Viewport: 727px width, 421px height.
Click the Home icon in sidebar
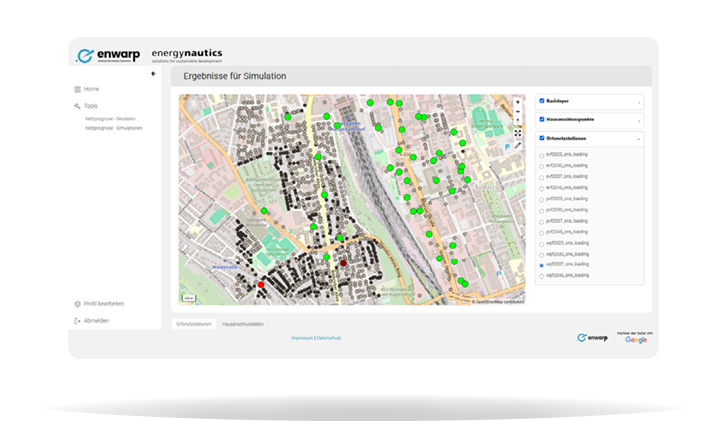point(77,89)
